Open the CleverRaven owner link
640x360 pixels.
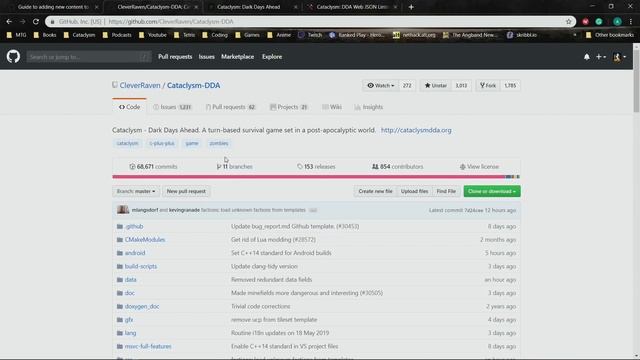pyautogui.click(x=140, y=85)
